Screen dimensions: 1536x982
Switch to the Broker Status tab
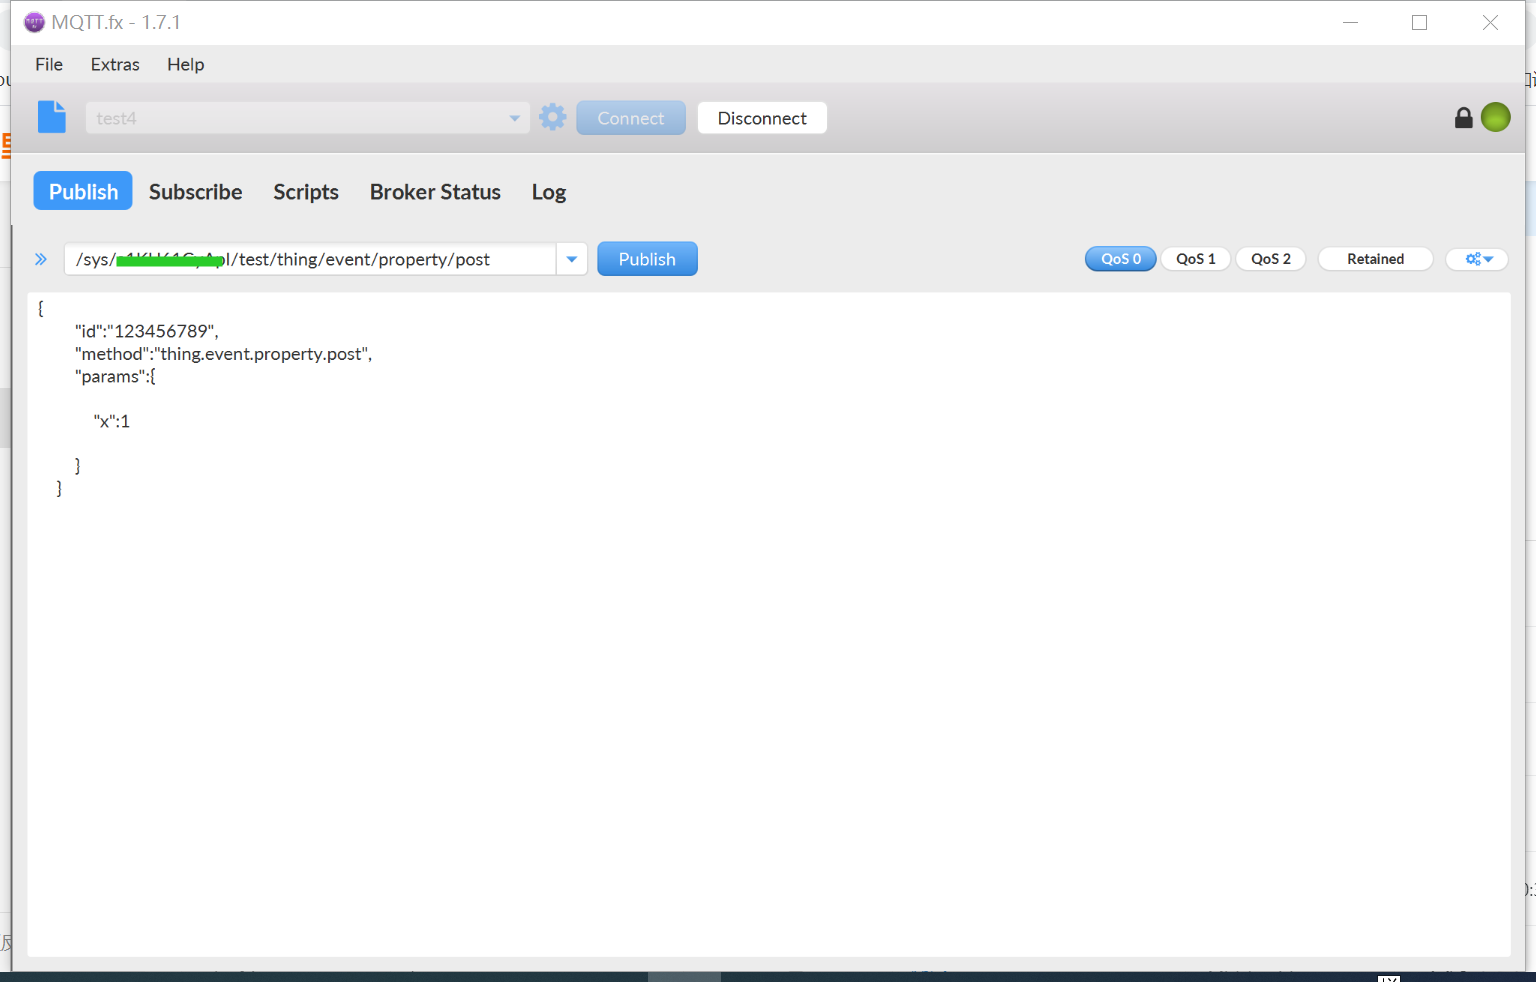435,192
